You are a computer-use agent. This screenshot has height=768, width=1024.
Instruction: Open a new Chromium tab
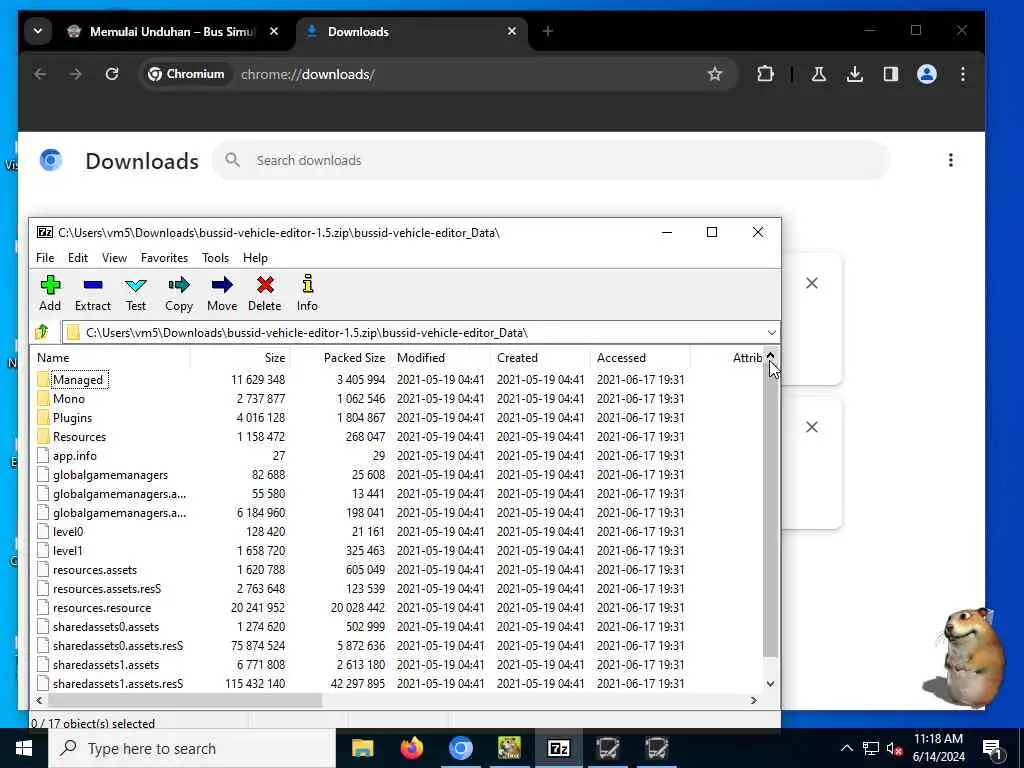pos(547,31)
